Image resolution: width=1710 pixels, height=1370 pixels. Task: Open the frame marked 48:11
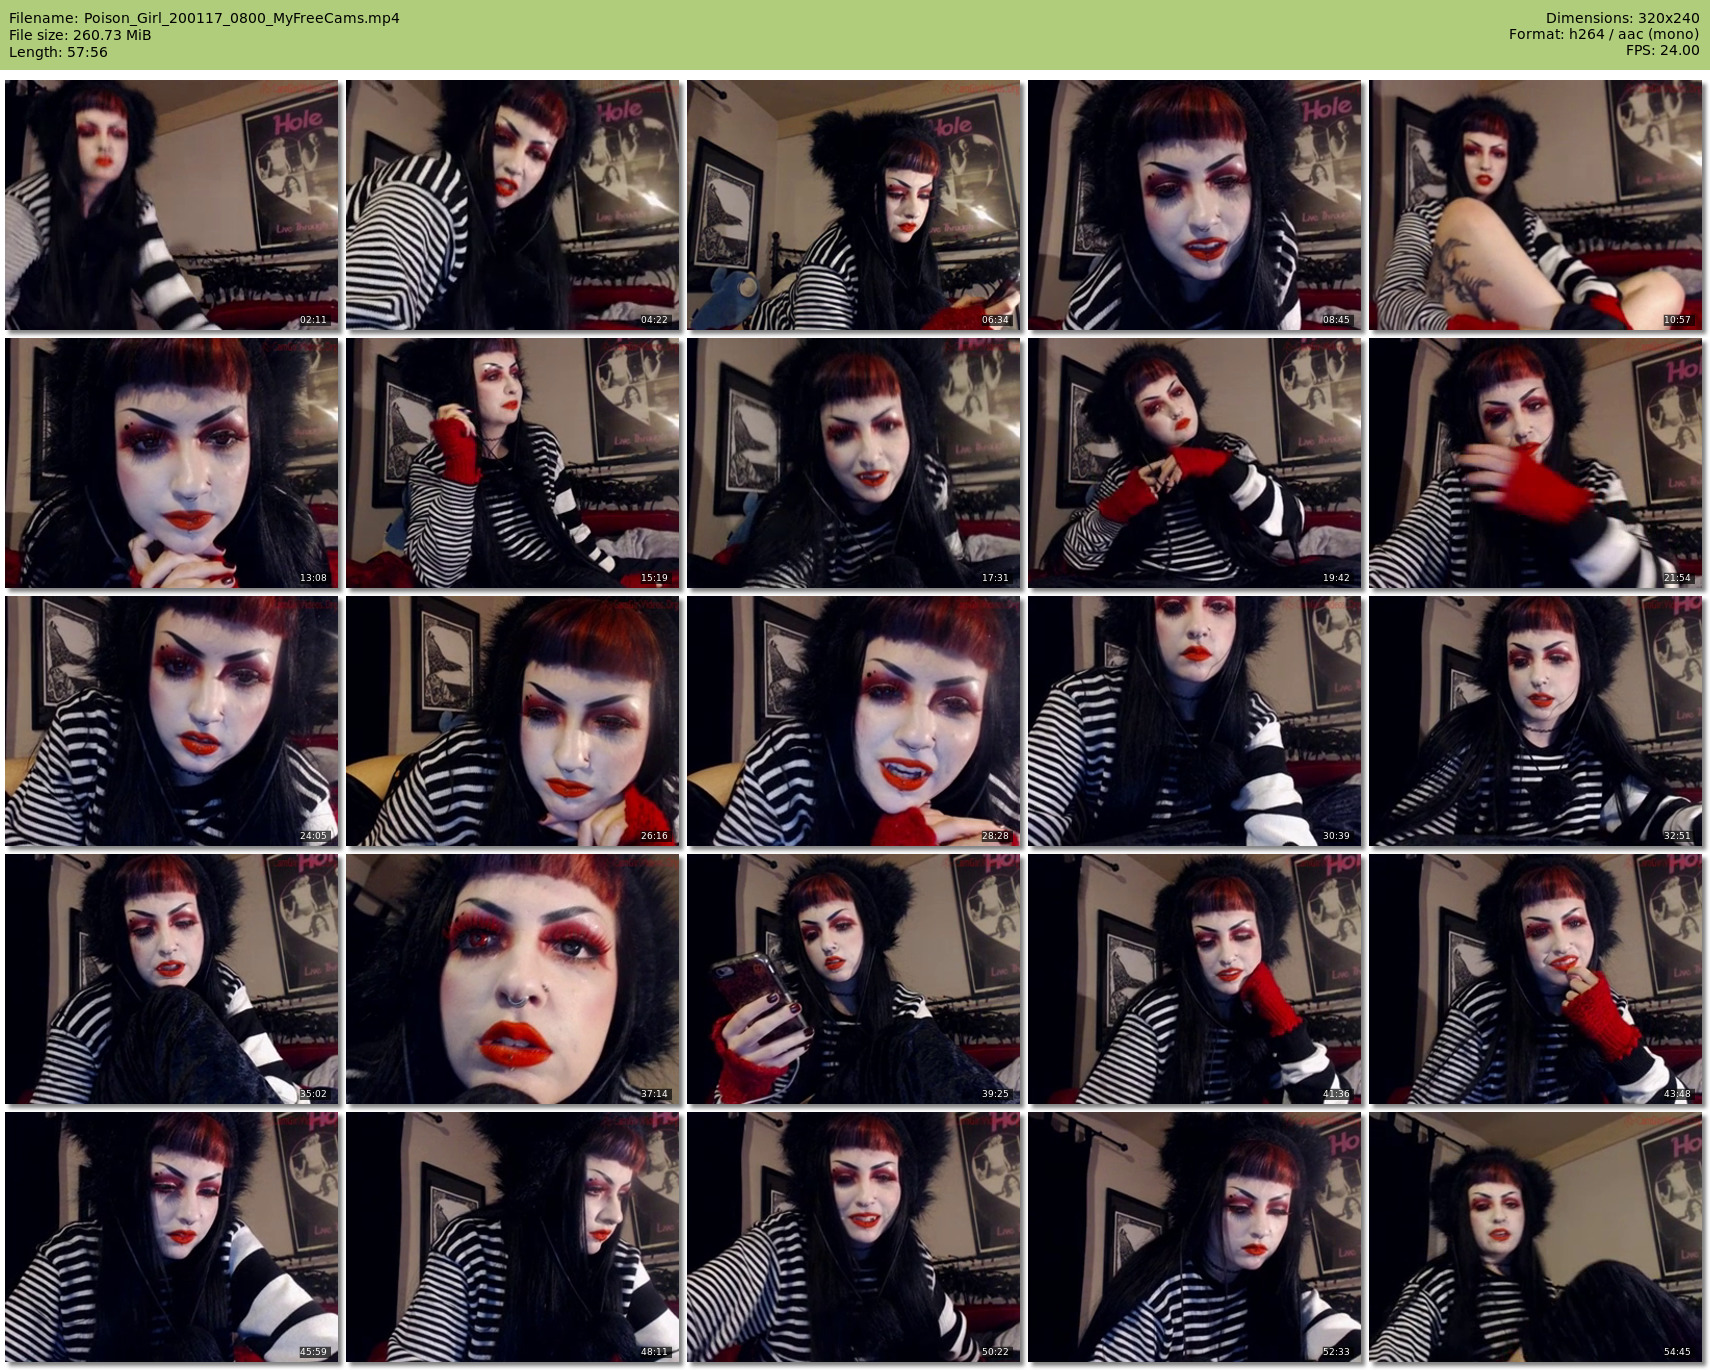click(x=513, y=1237)
